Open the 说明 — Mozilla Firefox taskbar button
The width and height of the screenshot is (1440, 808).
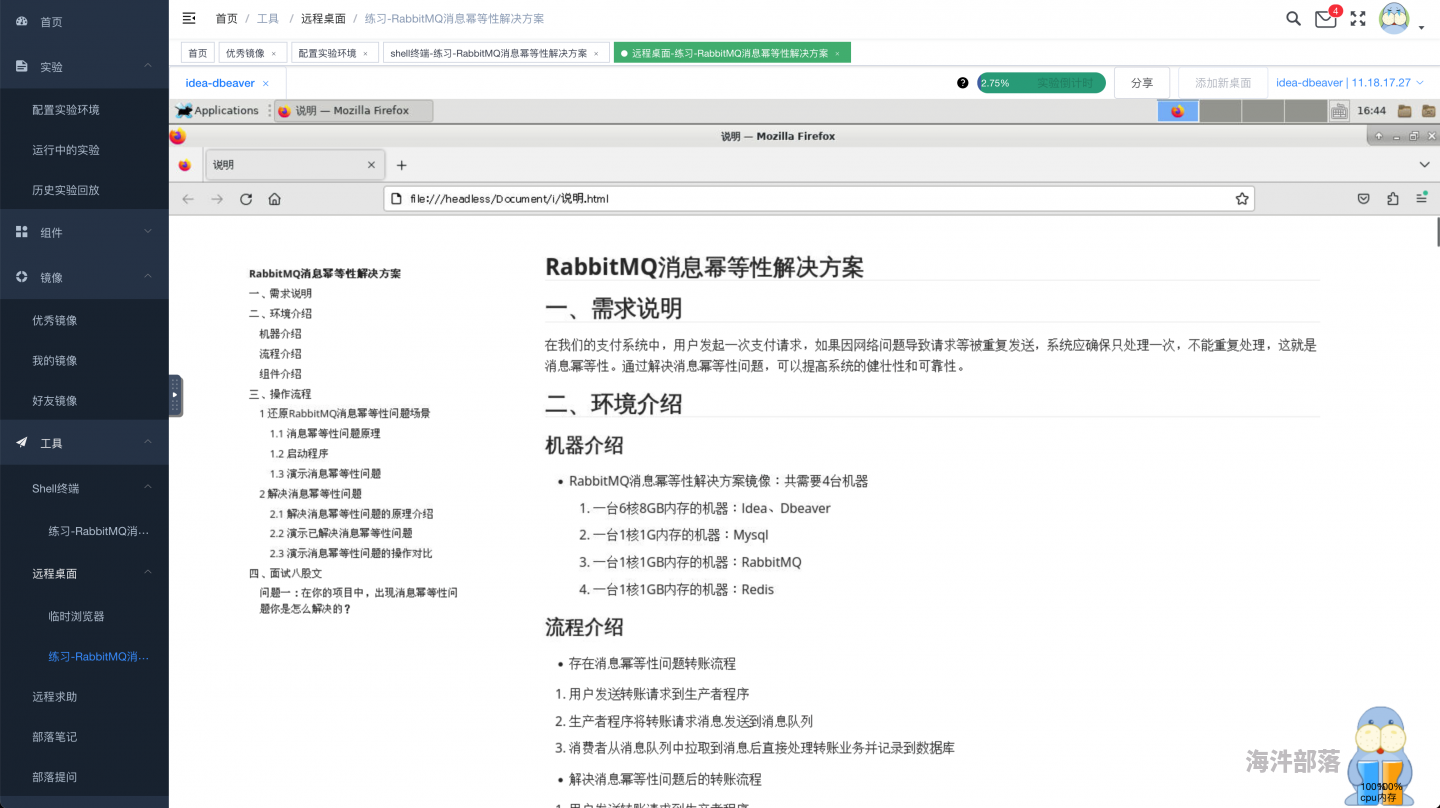point(353,111)
